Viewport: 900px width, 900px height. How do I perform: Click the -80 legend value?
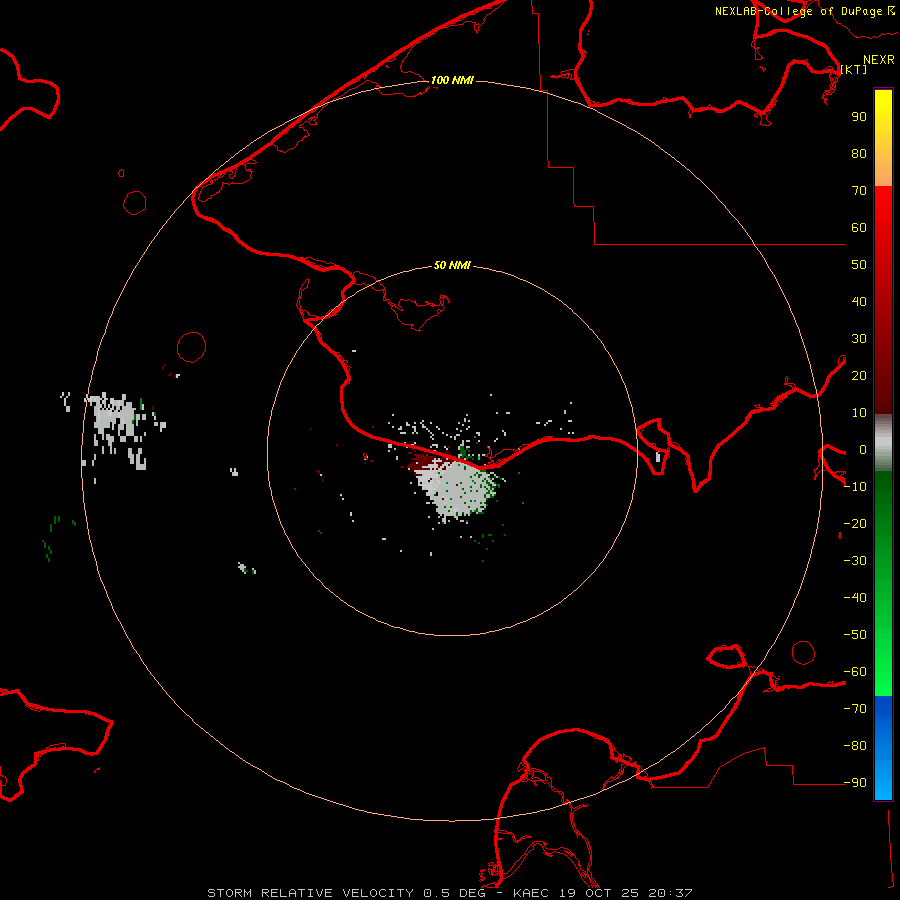click(x=855, y=746)
